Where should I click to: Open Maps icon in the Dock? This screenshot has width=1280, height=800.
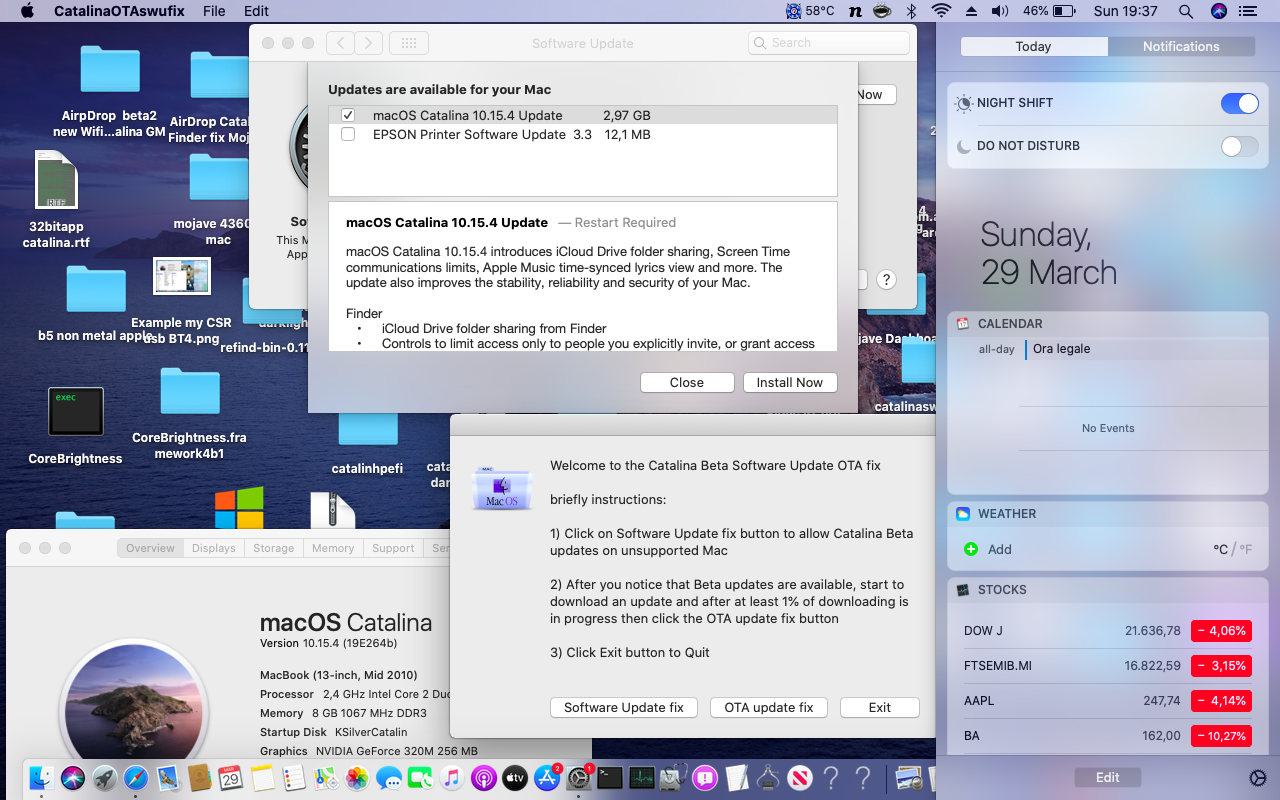coord(325,777)
